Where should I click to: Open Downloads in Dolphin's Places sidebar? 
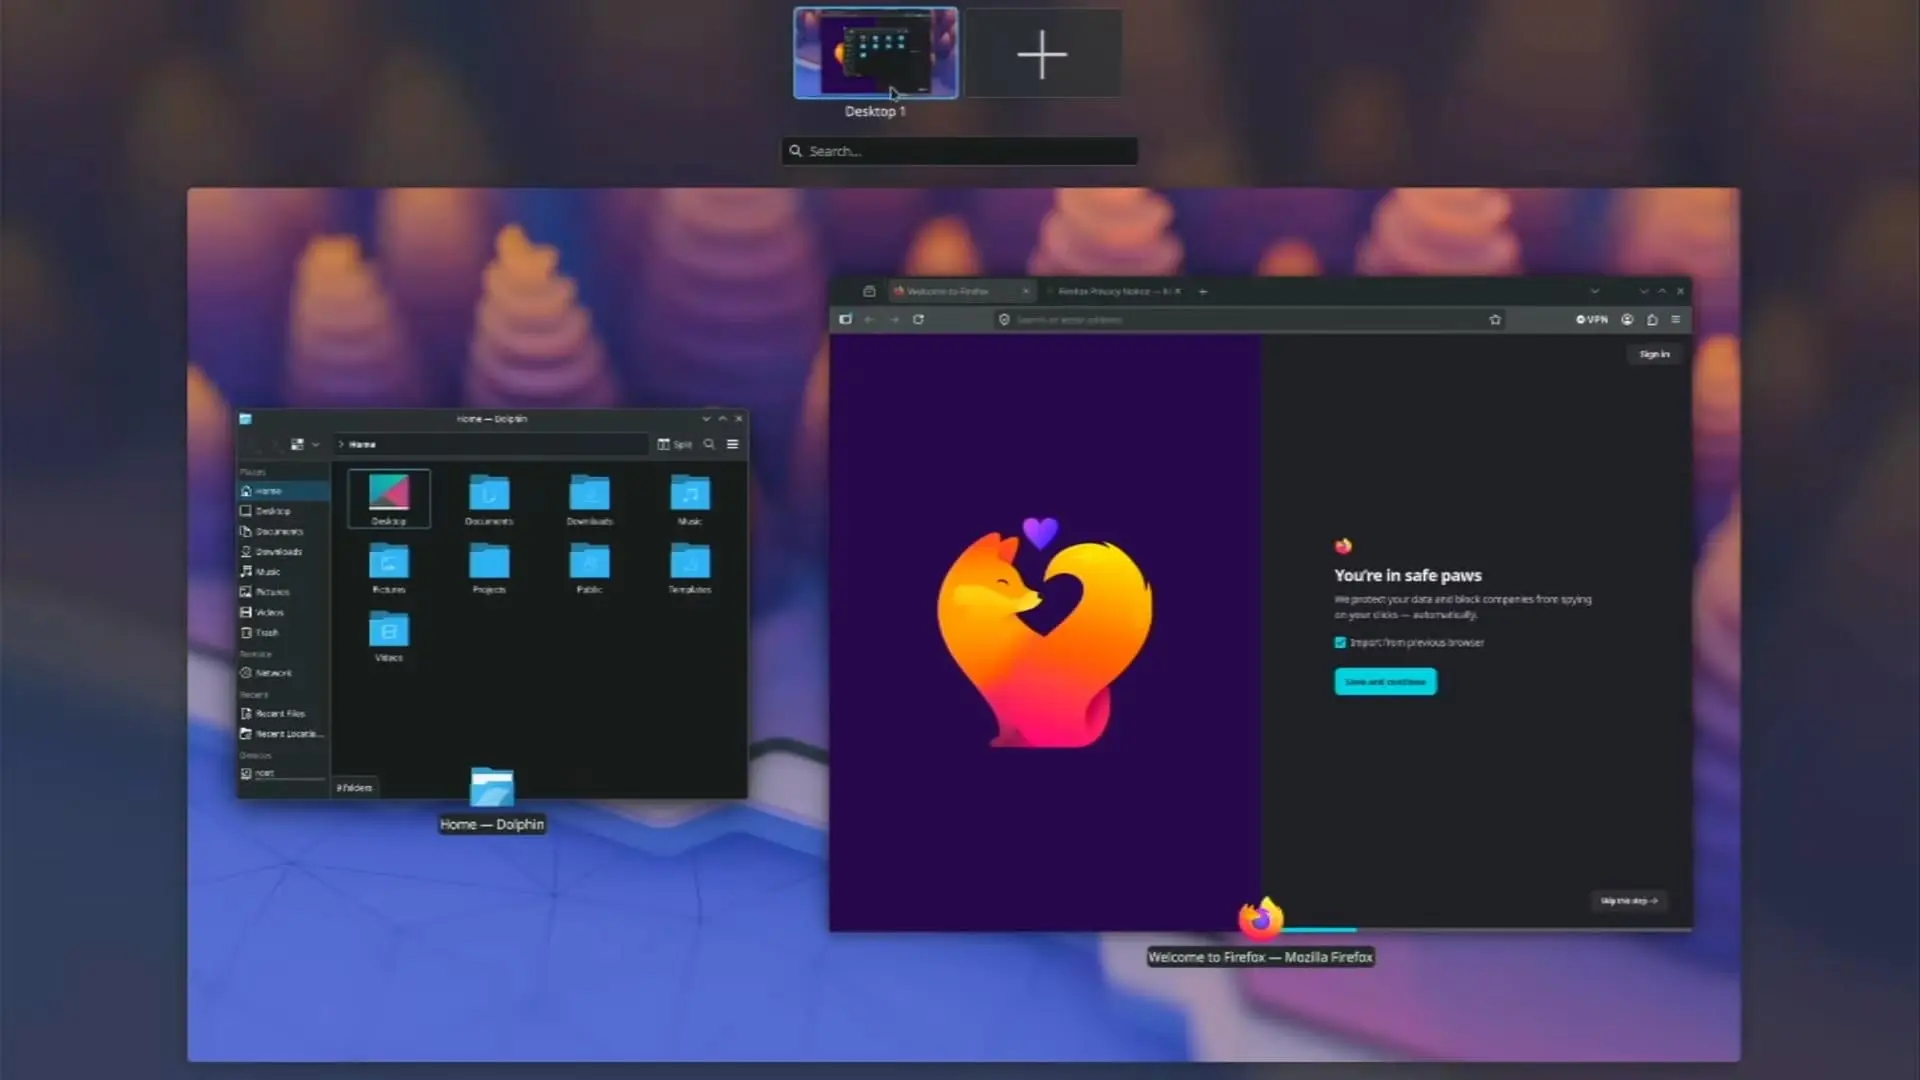point(283,551)
